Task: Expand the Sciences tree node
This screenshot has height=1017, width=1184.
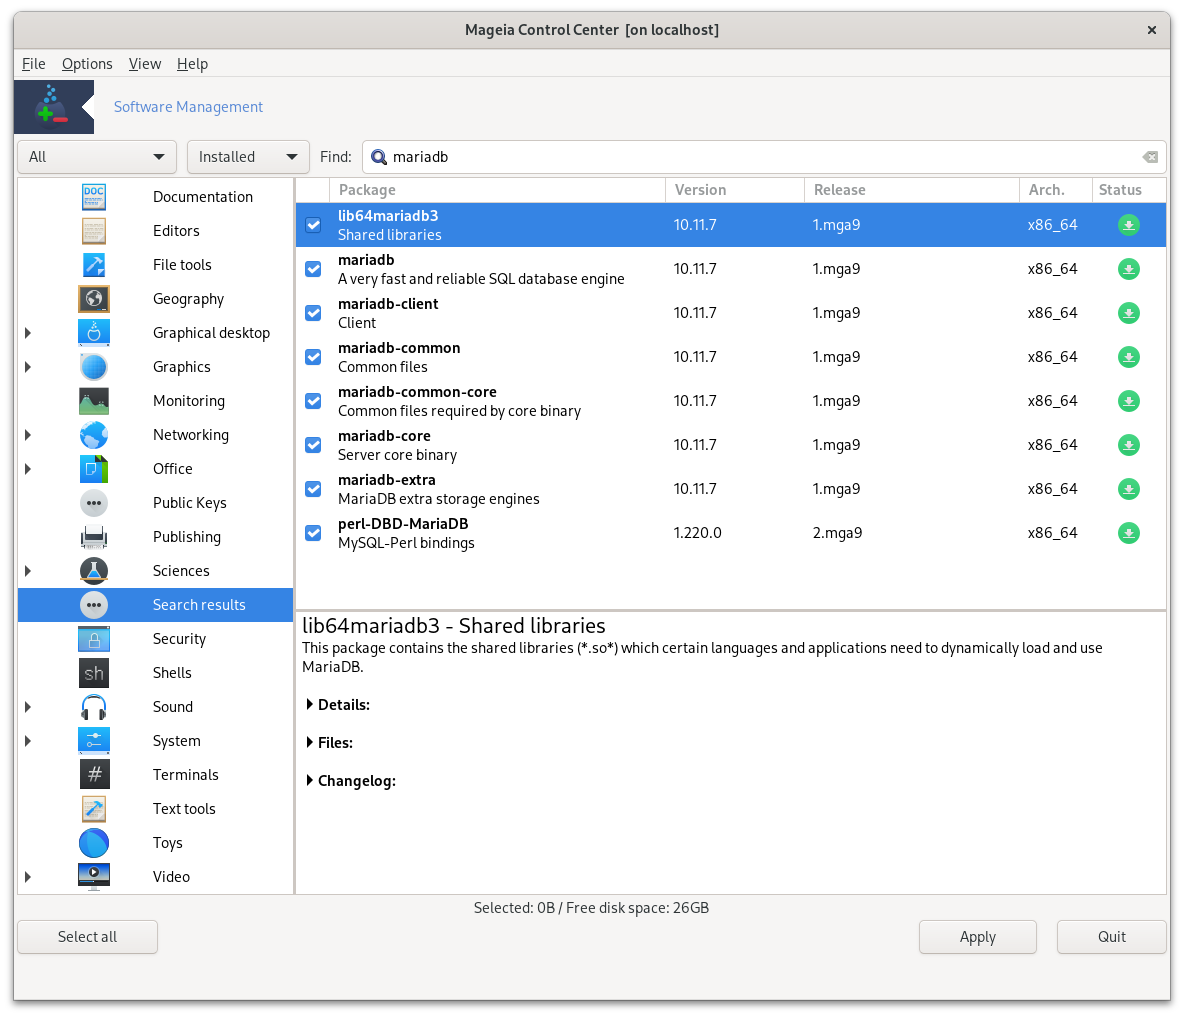Action: [28, 571]
